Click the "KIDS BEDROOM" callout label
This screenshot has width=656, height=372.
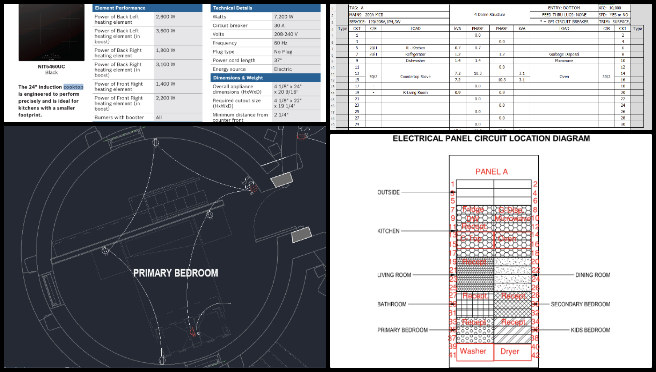point(590,330)
